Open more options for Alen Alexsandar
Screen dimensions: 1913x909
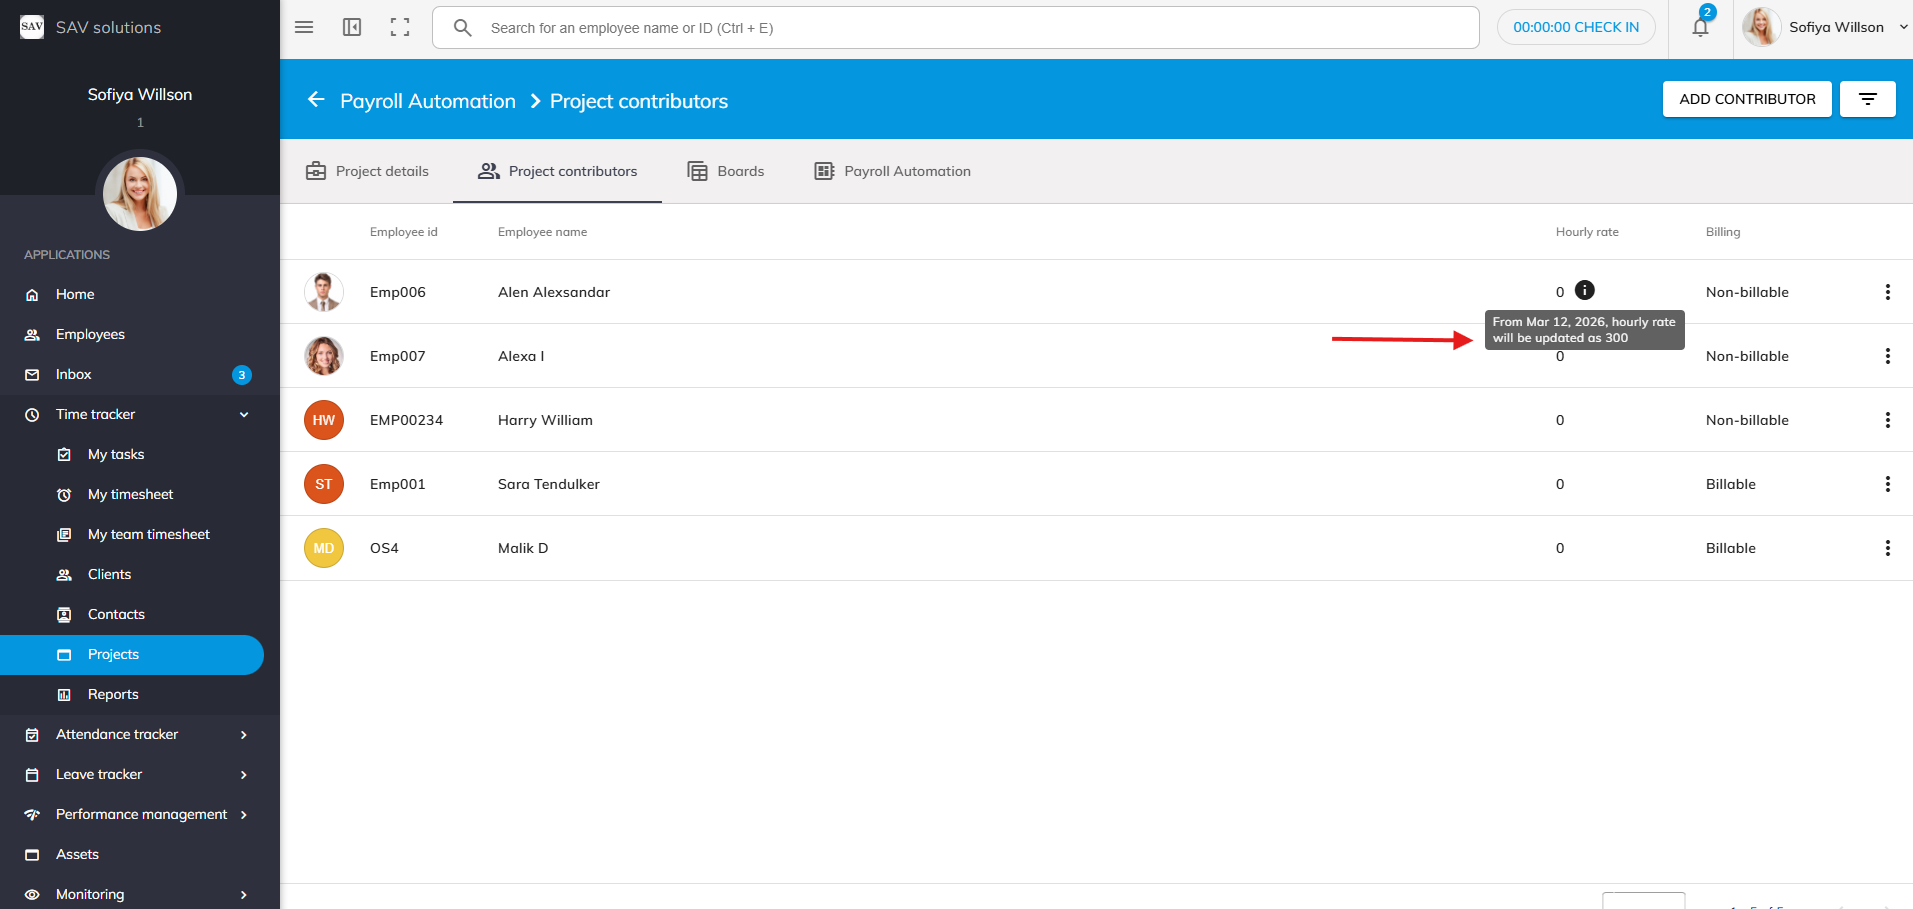point(1887,292)
